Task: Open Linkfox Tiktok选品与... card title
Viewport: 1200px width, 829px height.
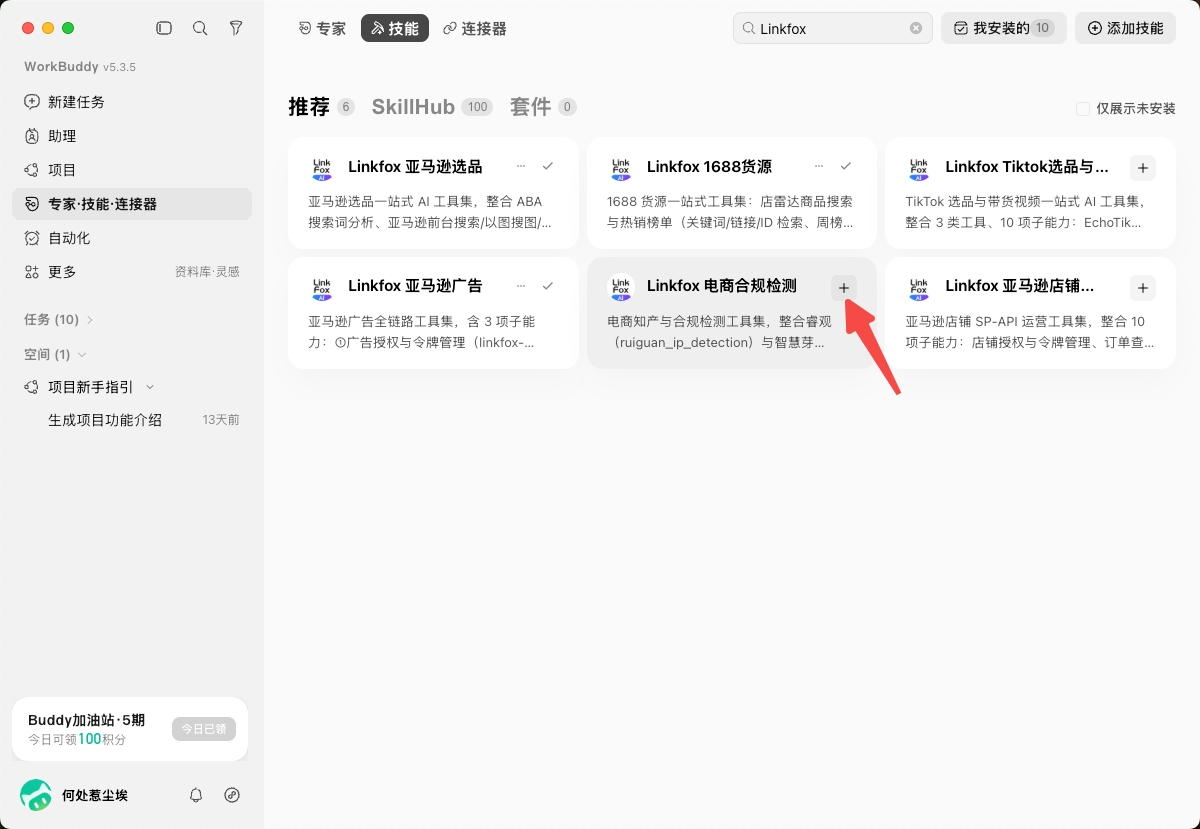Action: pos(1027,167)
